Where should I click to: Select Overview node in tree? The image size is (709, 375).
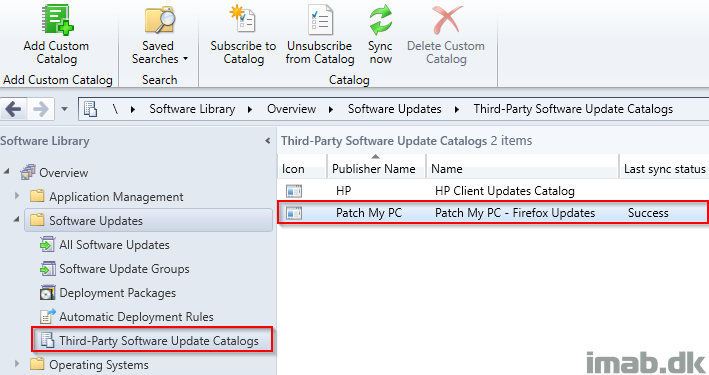click(x=63, y=173)
